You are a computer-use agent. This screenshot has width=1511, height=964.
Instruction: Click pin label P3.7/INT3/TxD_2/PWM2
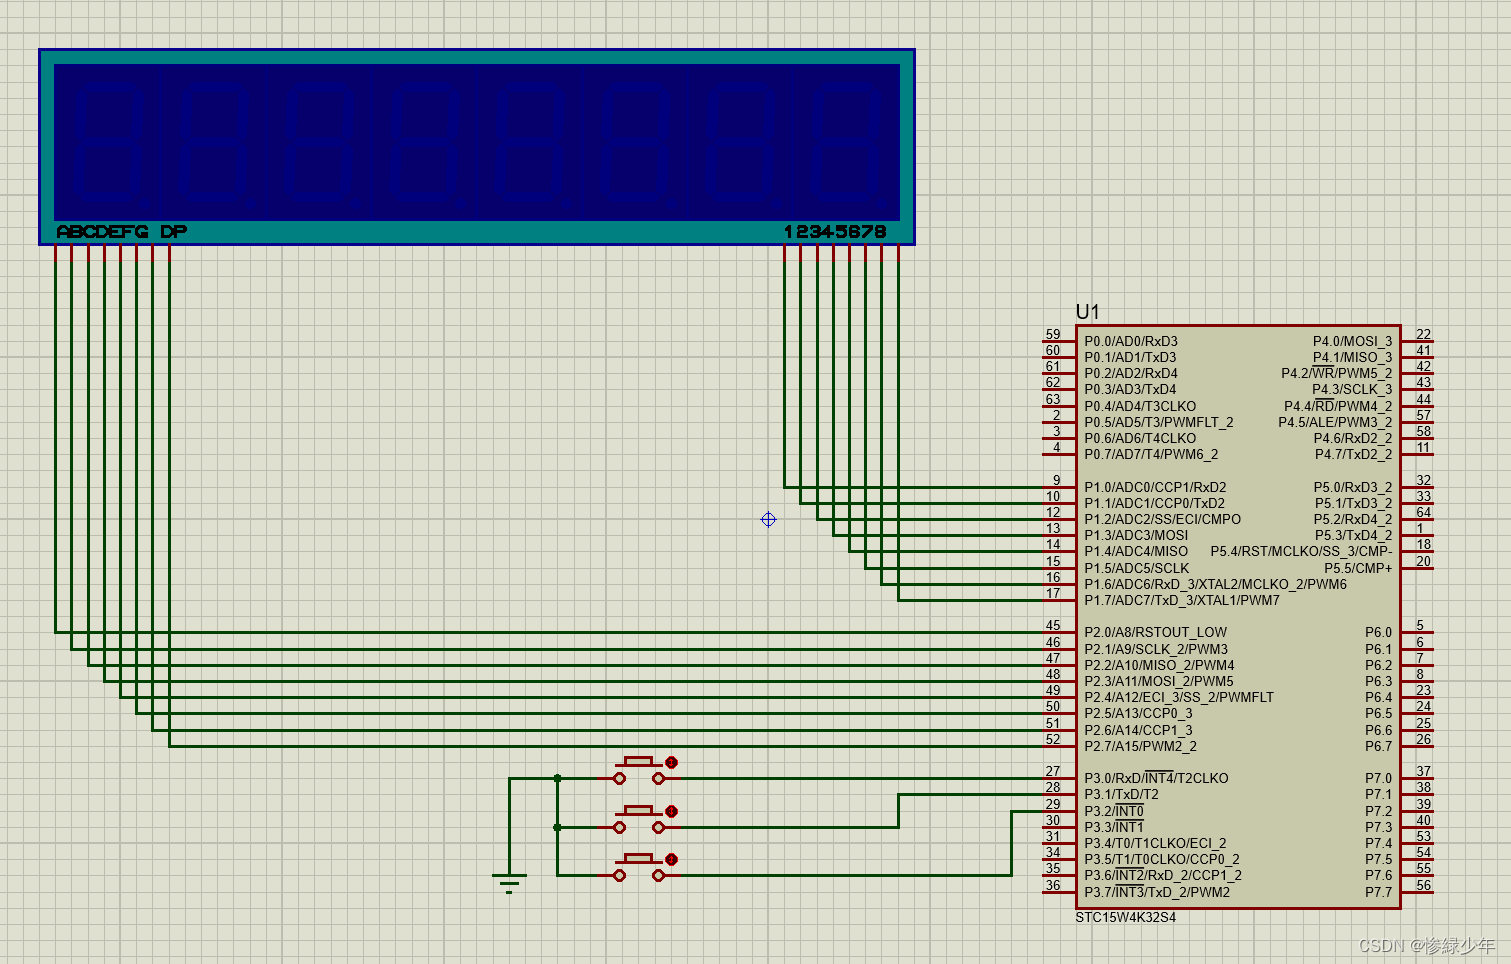(1157, 892)
